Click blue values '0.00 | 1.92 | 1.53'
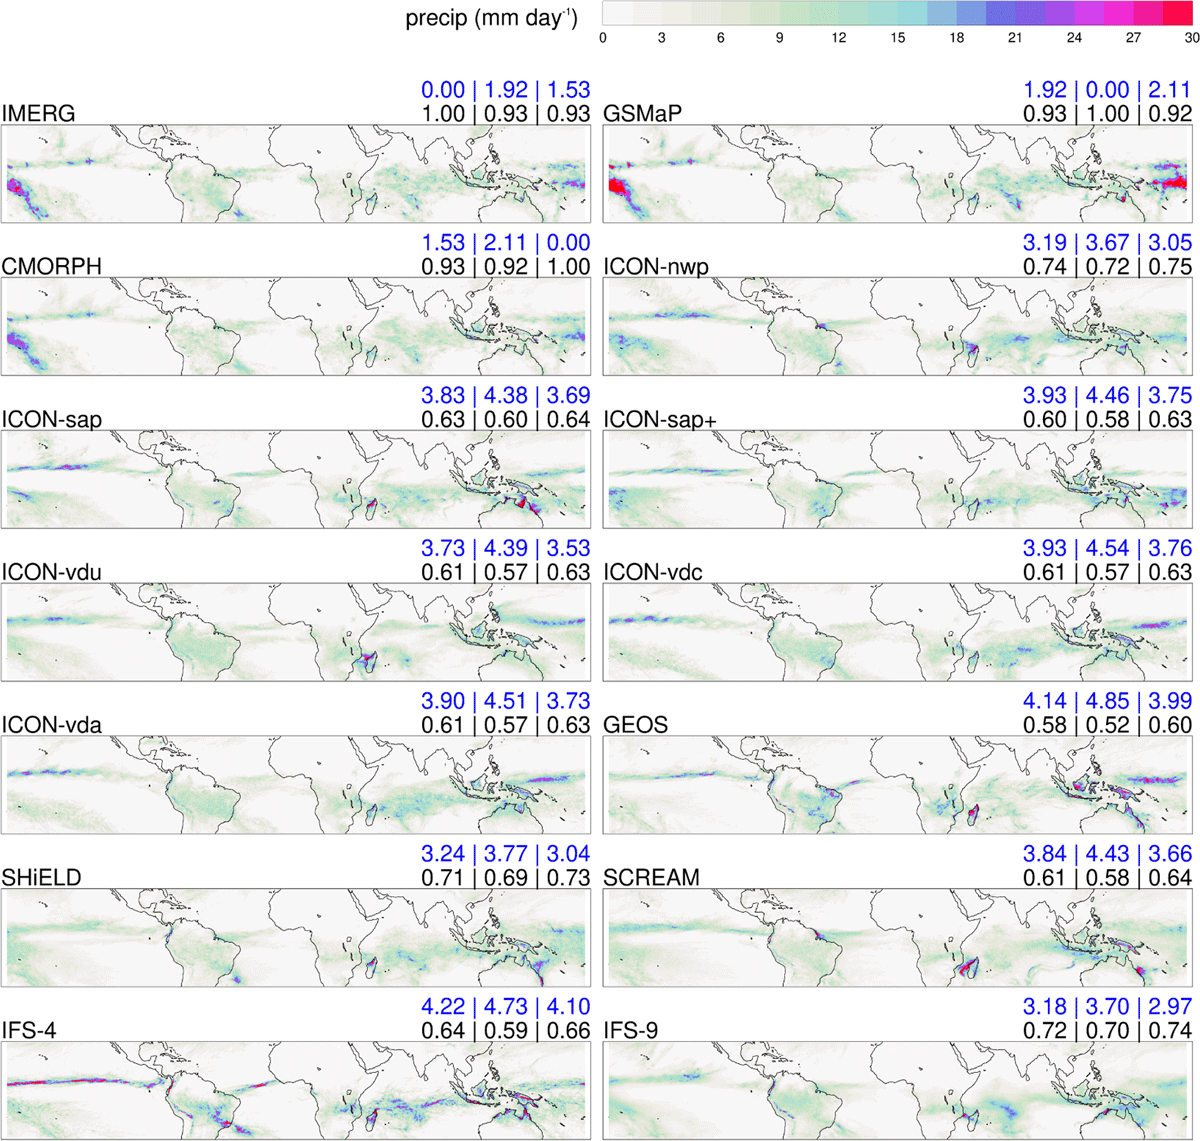Image resolution: width=1200 pixels, height=1141 pixels. [506, 91]
